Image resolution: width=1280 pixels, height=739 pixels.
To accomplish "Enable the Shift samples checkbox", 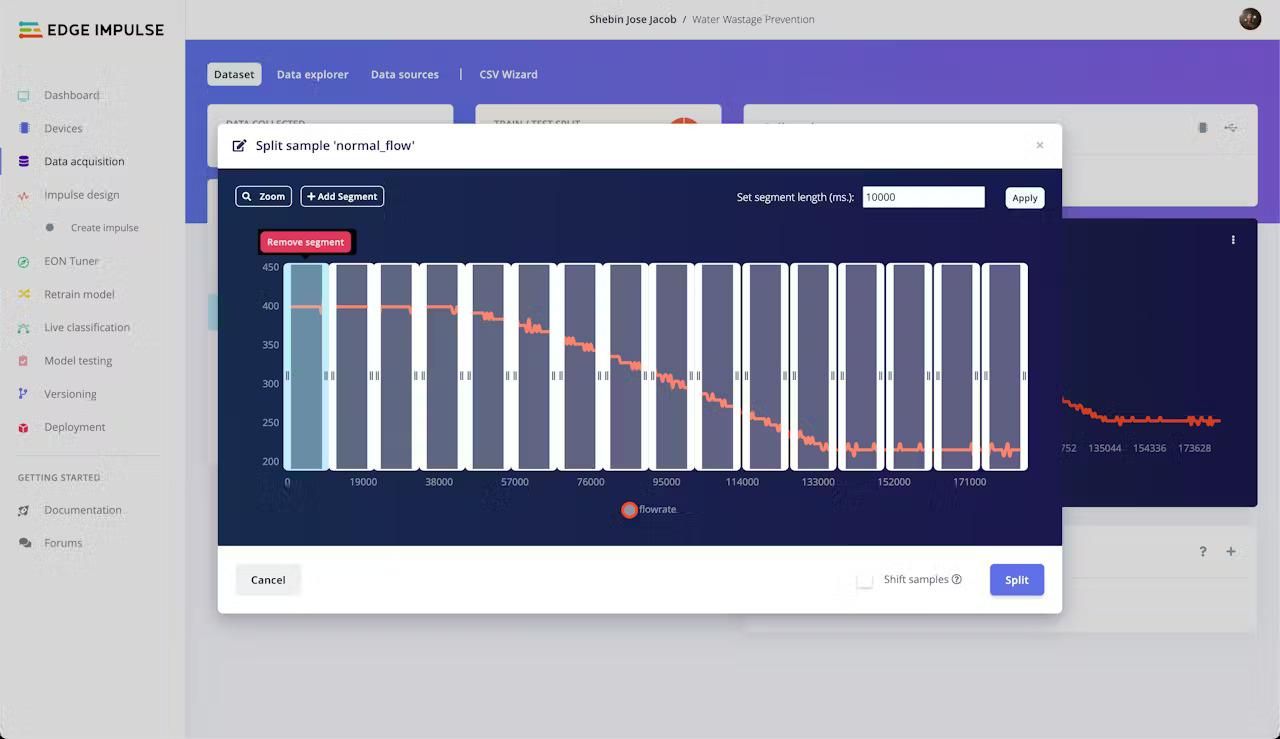I will point(865,580).
